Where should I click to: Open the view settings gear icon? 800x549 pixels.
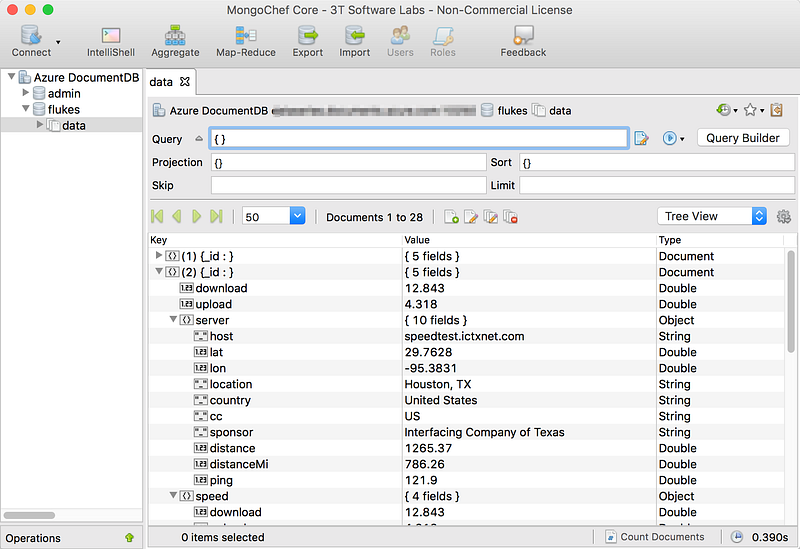784,217
